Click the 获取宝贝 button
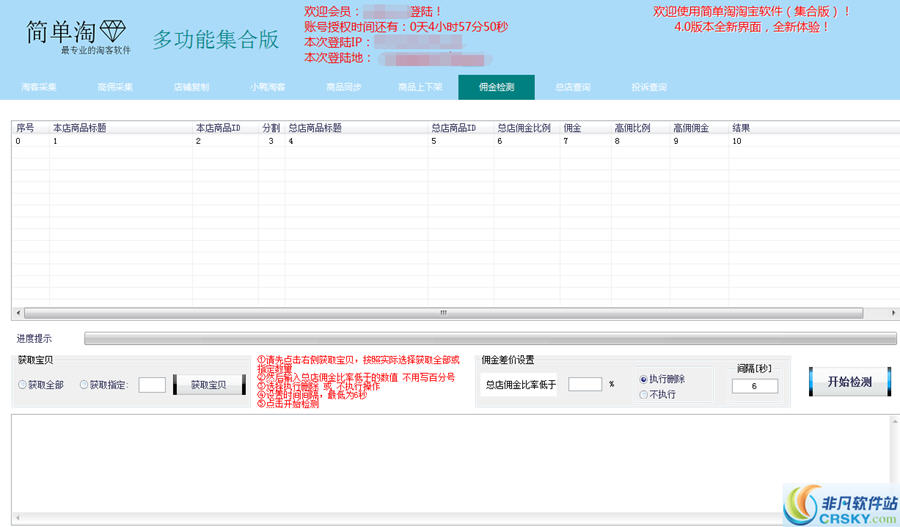The height and width of the screenshot is (527, 900). [209, 385]
